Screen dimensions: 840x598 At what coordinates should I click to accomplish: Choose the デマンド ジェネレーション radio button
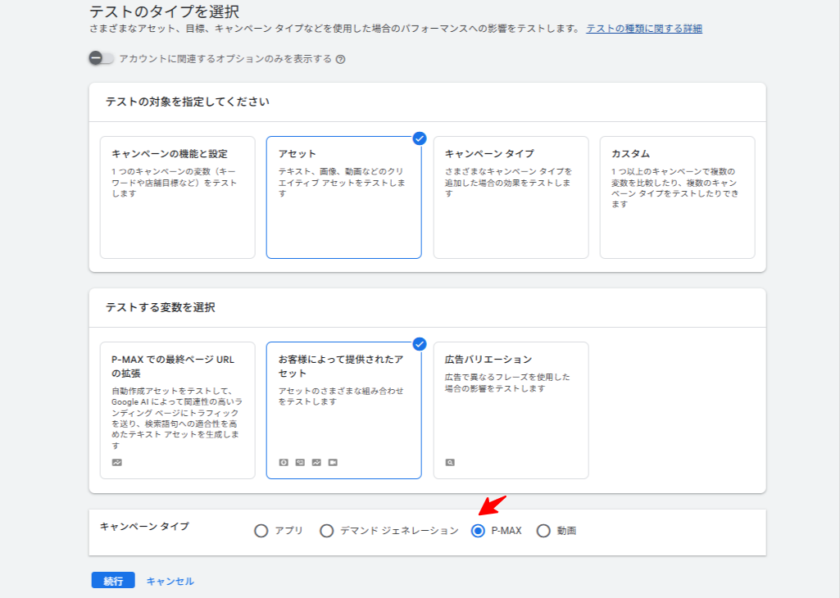pyautogui.click(x=327, y=531)
